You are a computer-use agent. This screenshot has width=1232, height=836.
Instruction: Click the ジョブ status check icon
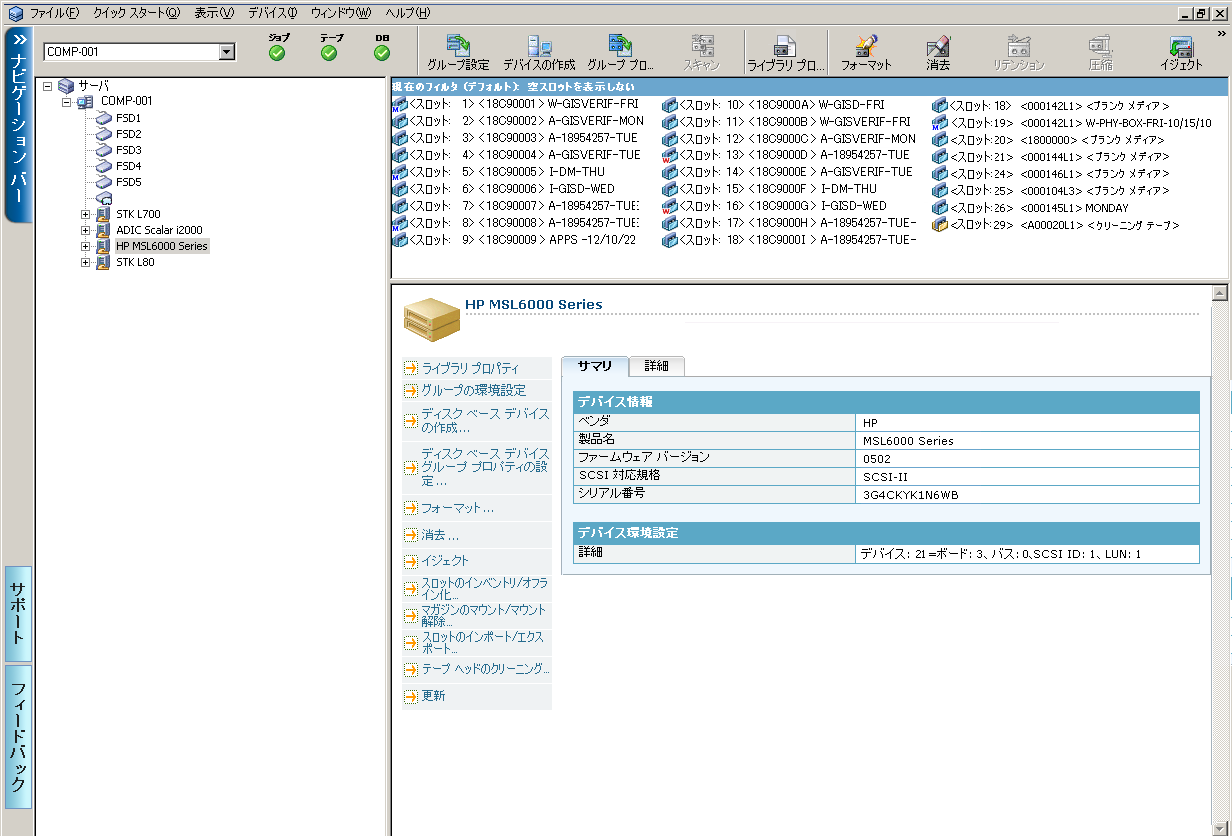click(x=278, y=53)
